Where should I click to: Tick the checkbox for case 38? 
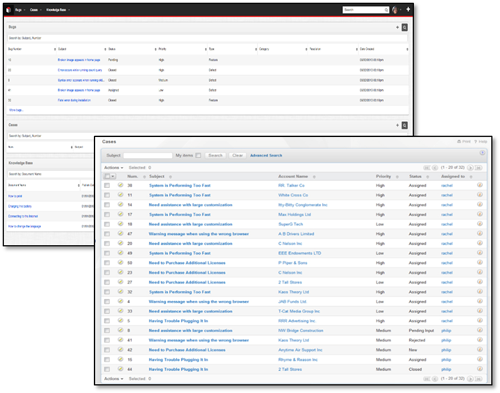coord(107,185)
